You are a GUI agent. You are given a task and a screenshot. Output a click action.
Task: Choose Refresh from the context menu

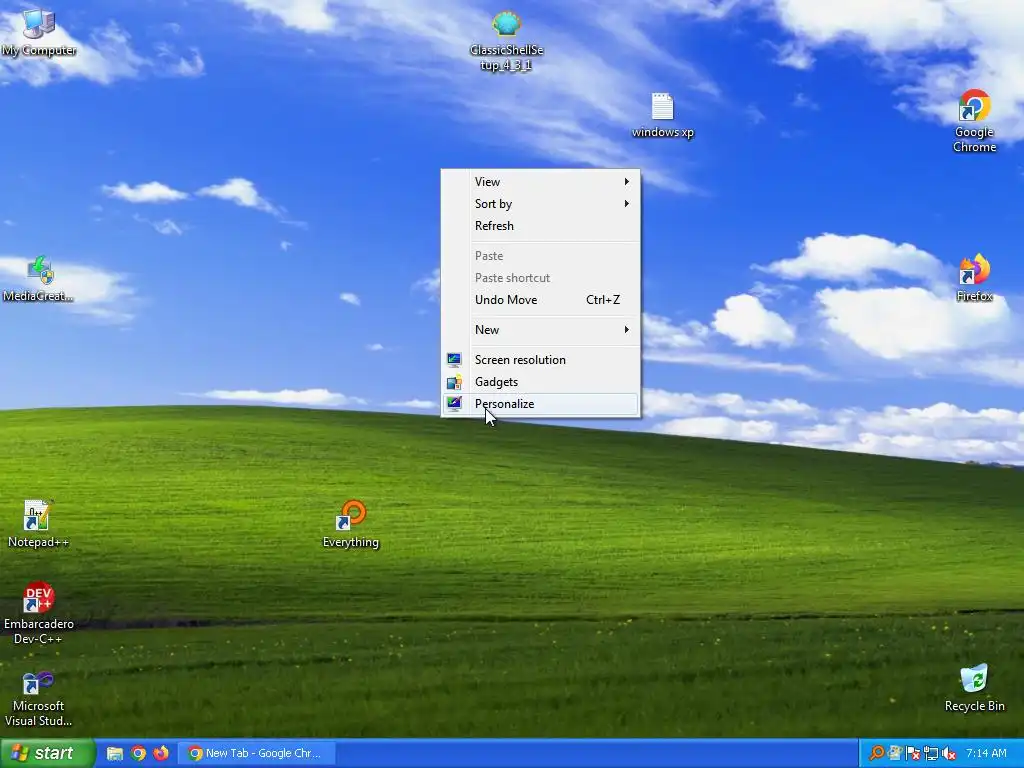(540, 226)
